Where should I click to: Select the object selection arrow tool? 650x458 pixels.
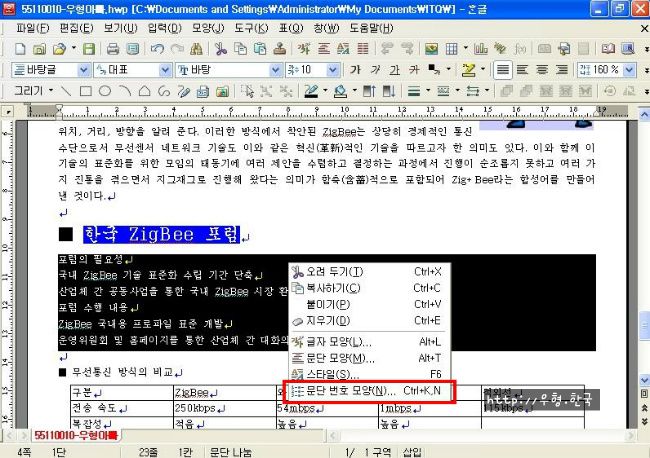pos(247,91)
